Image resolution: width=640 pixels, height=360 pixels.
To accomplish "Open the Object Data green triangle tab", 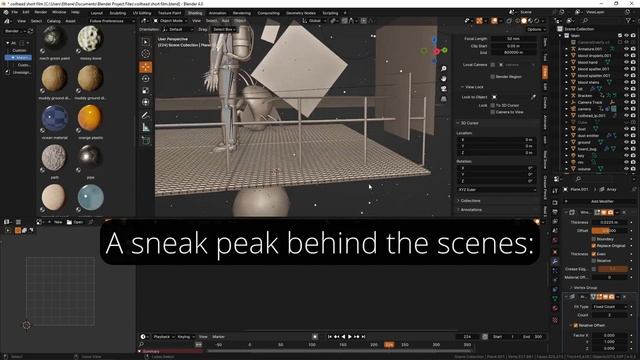I will 555,299.
